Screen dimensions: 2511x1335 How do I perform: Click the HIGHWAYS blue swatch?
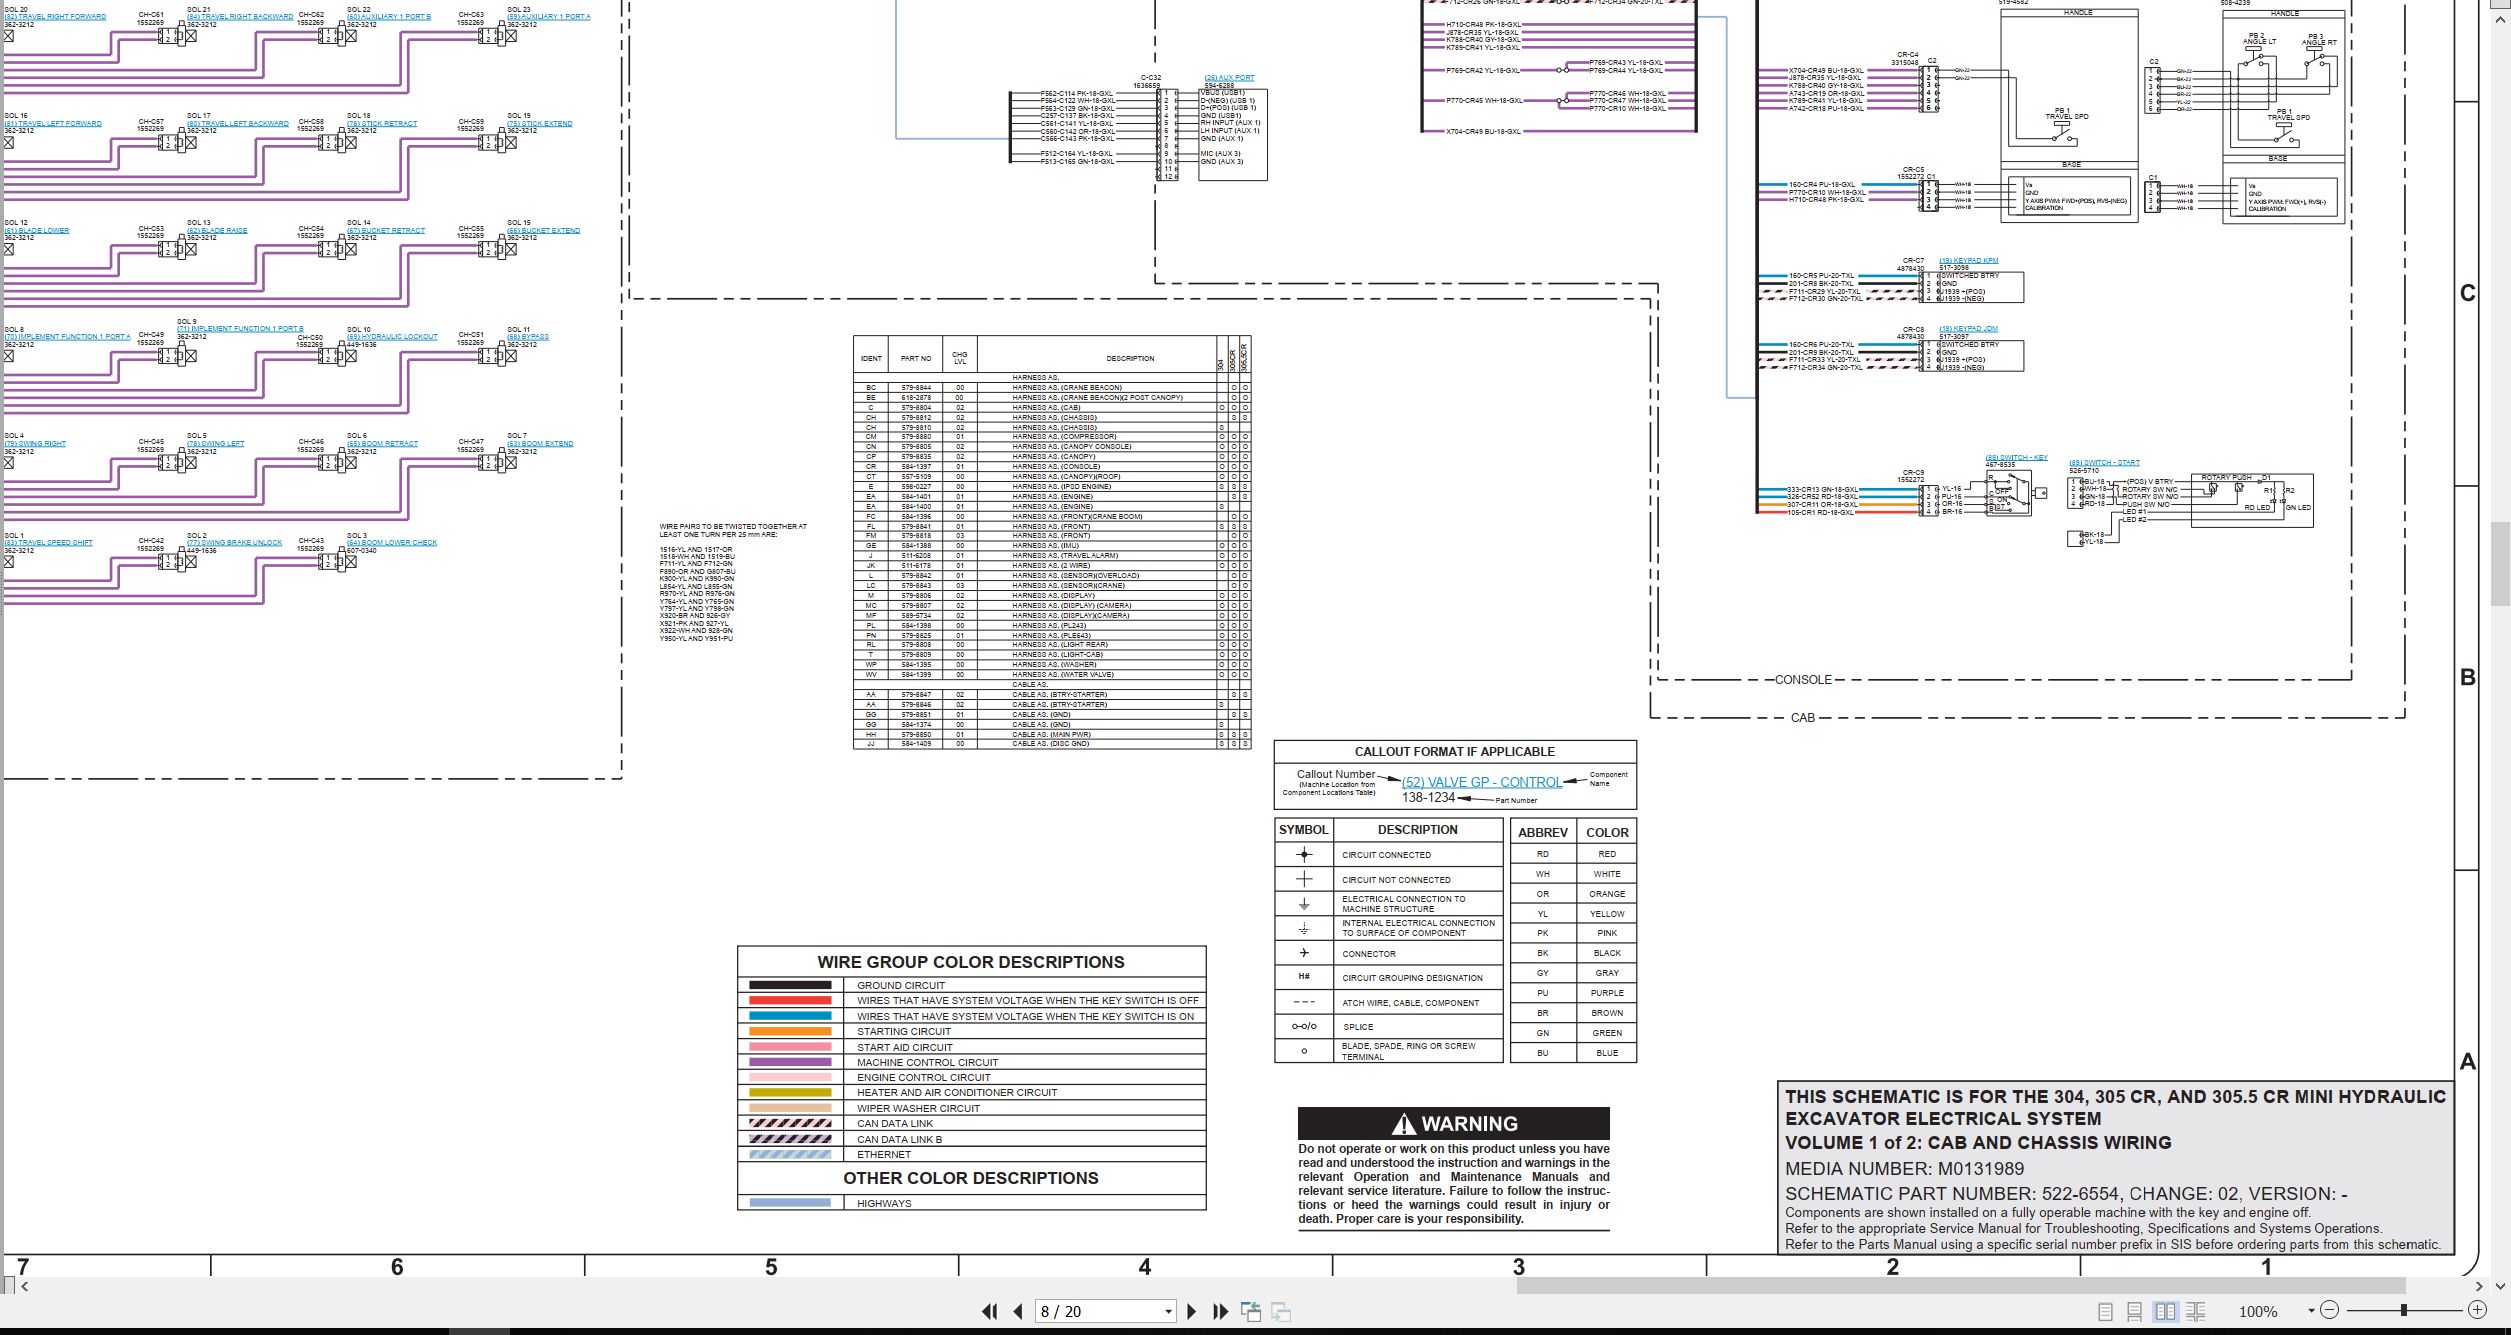[x=789, y=1203]
